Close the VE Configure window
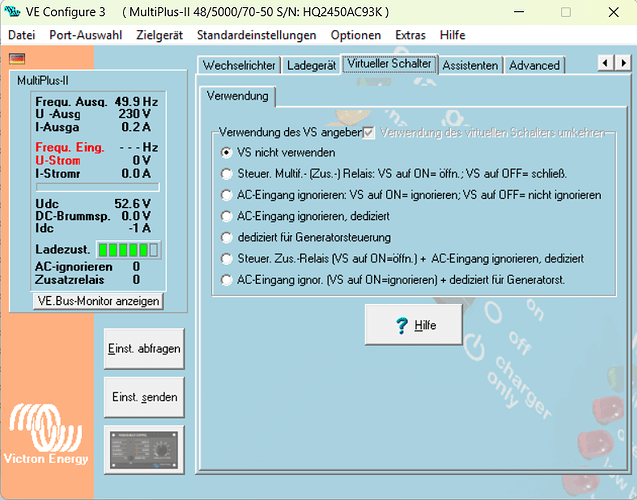Viewport: 637px width, 500px height. pos(613,12)
